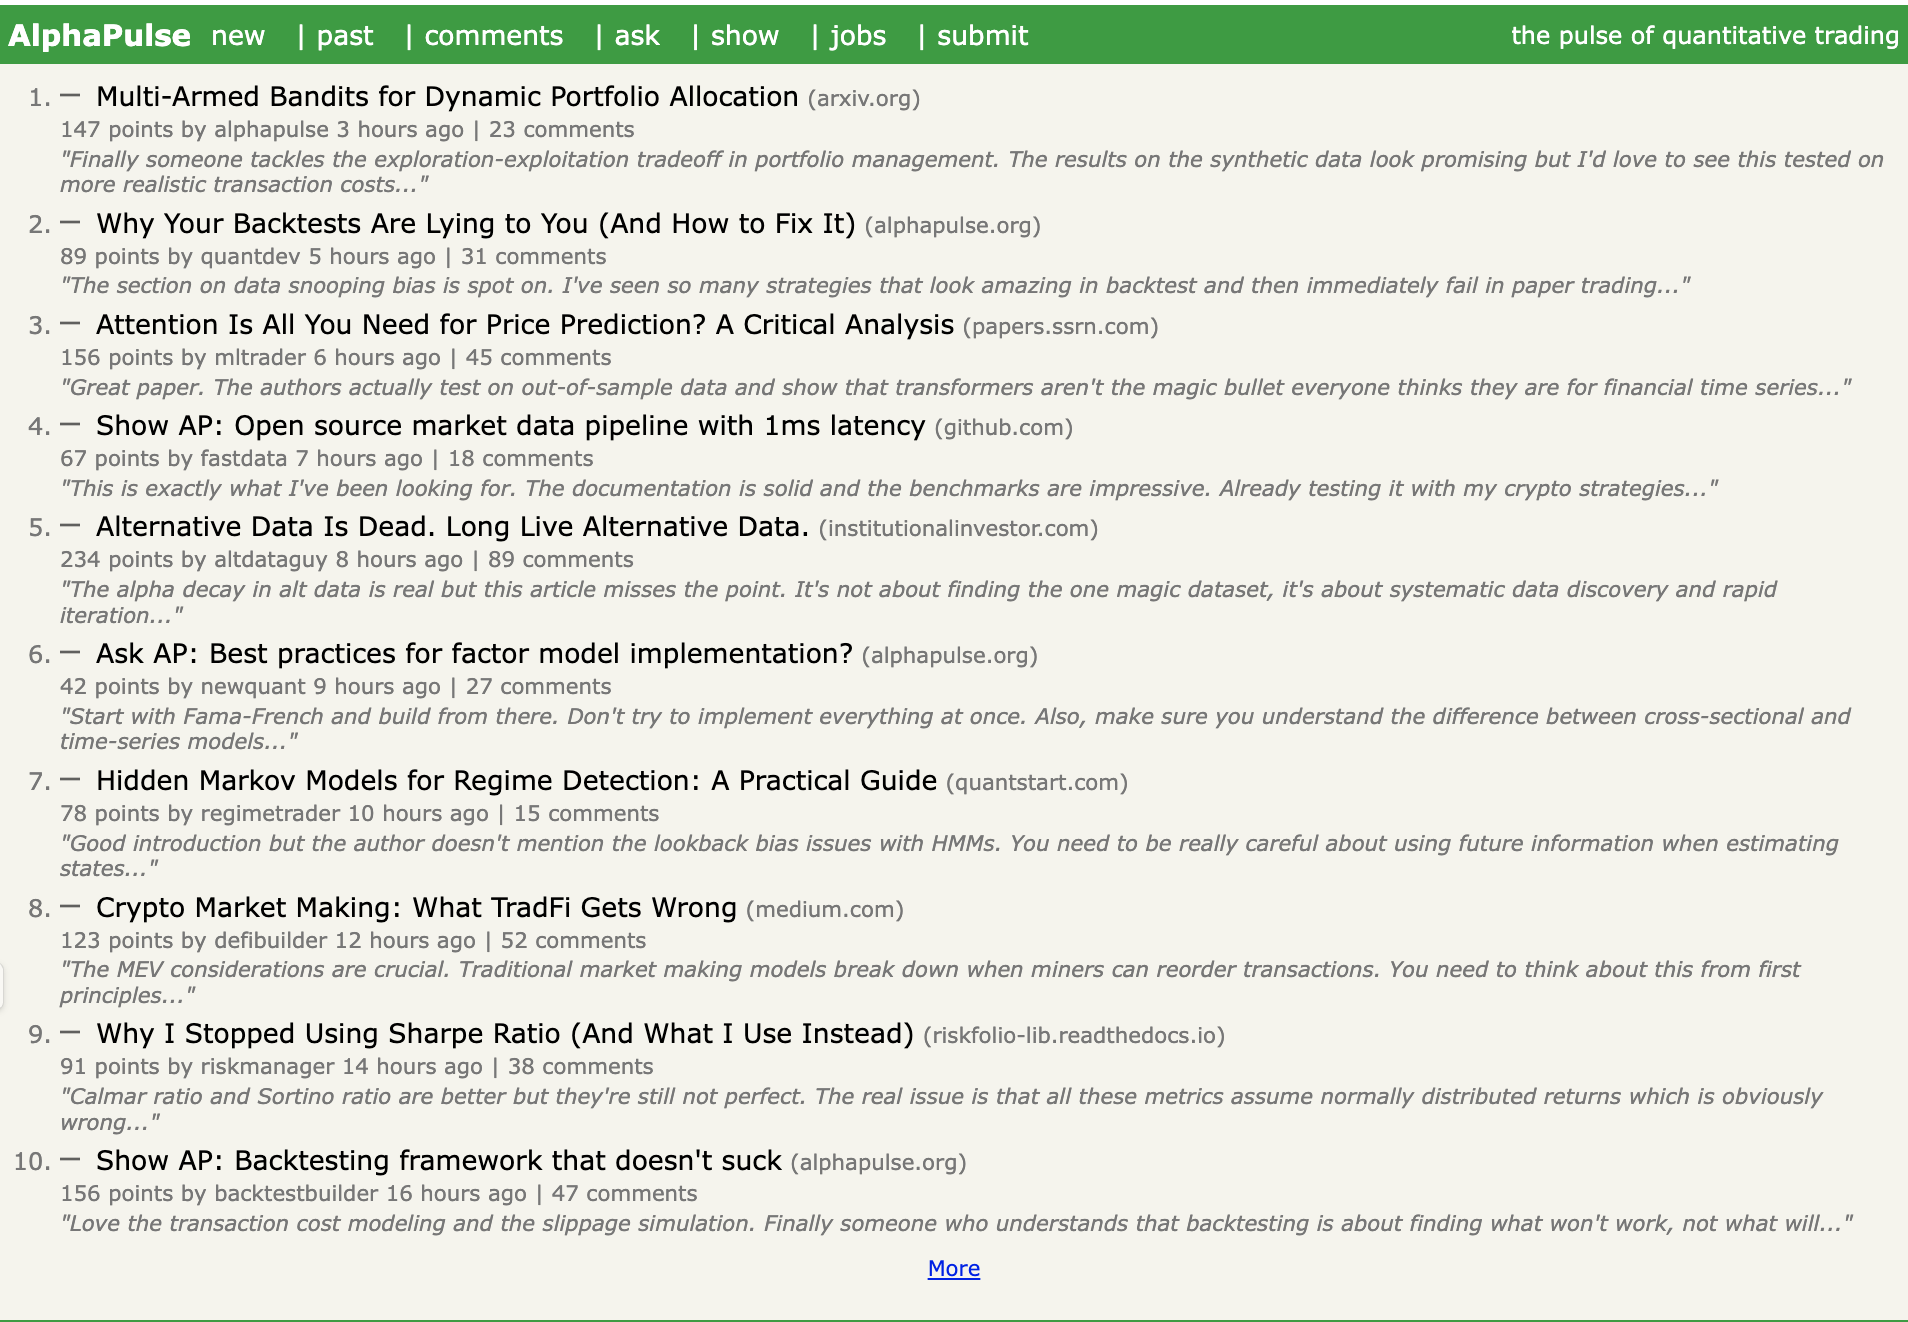Screen dimensions: 1908x1322
Task: Switch to the 'ask' section
Action: (x=637, y=36)
